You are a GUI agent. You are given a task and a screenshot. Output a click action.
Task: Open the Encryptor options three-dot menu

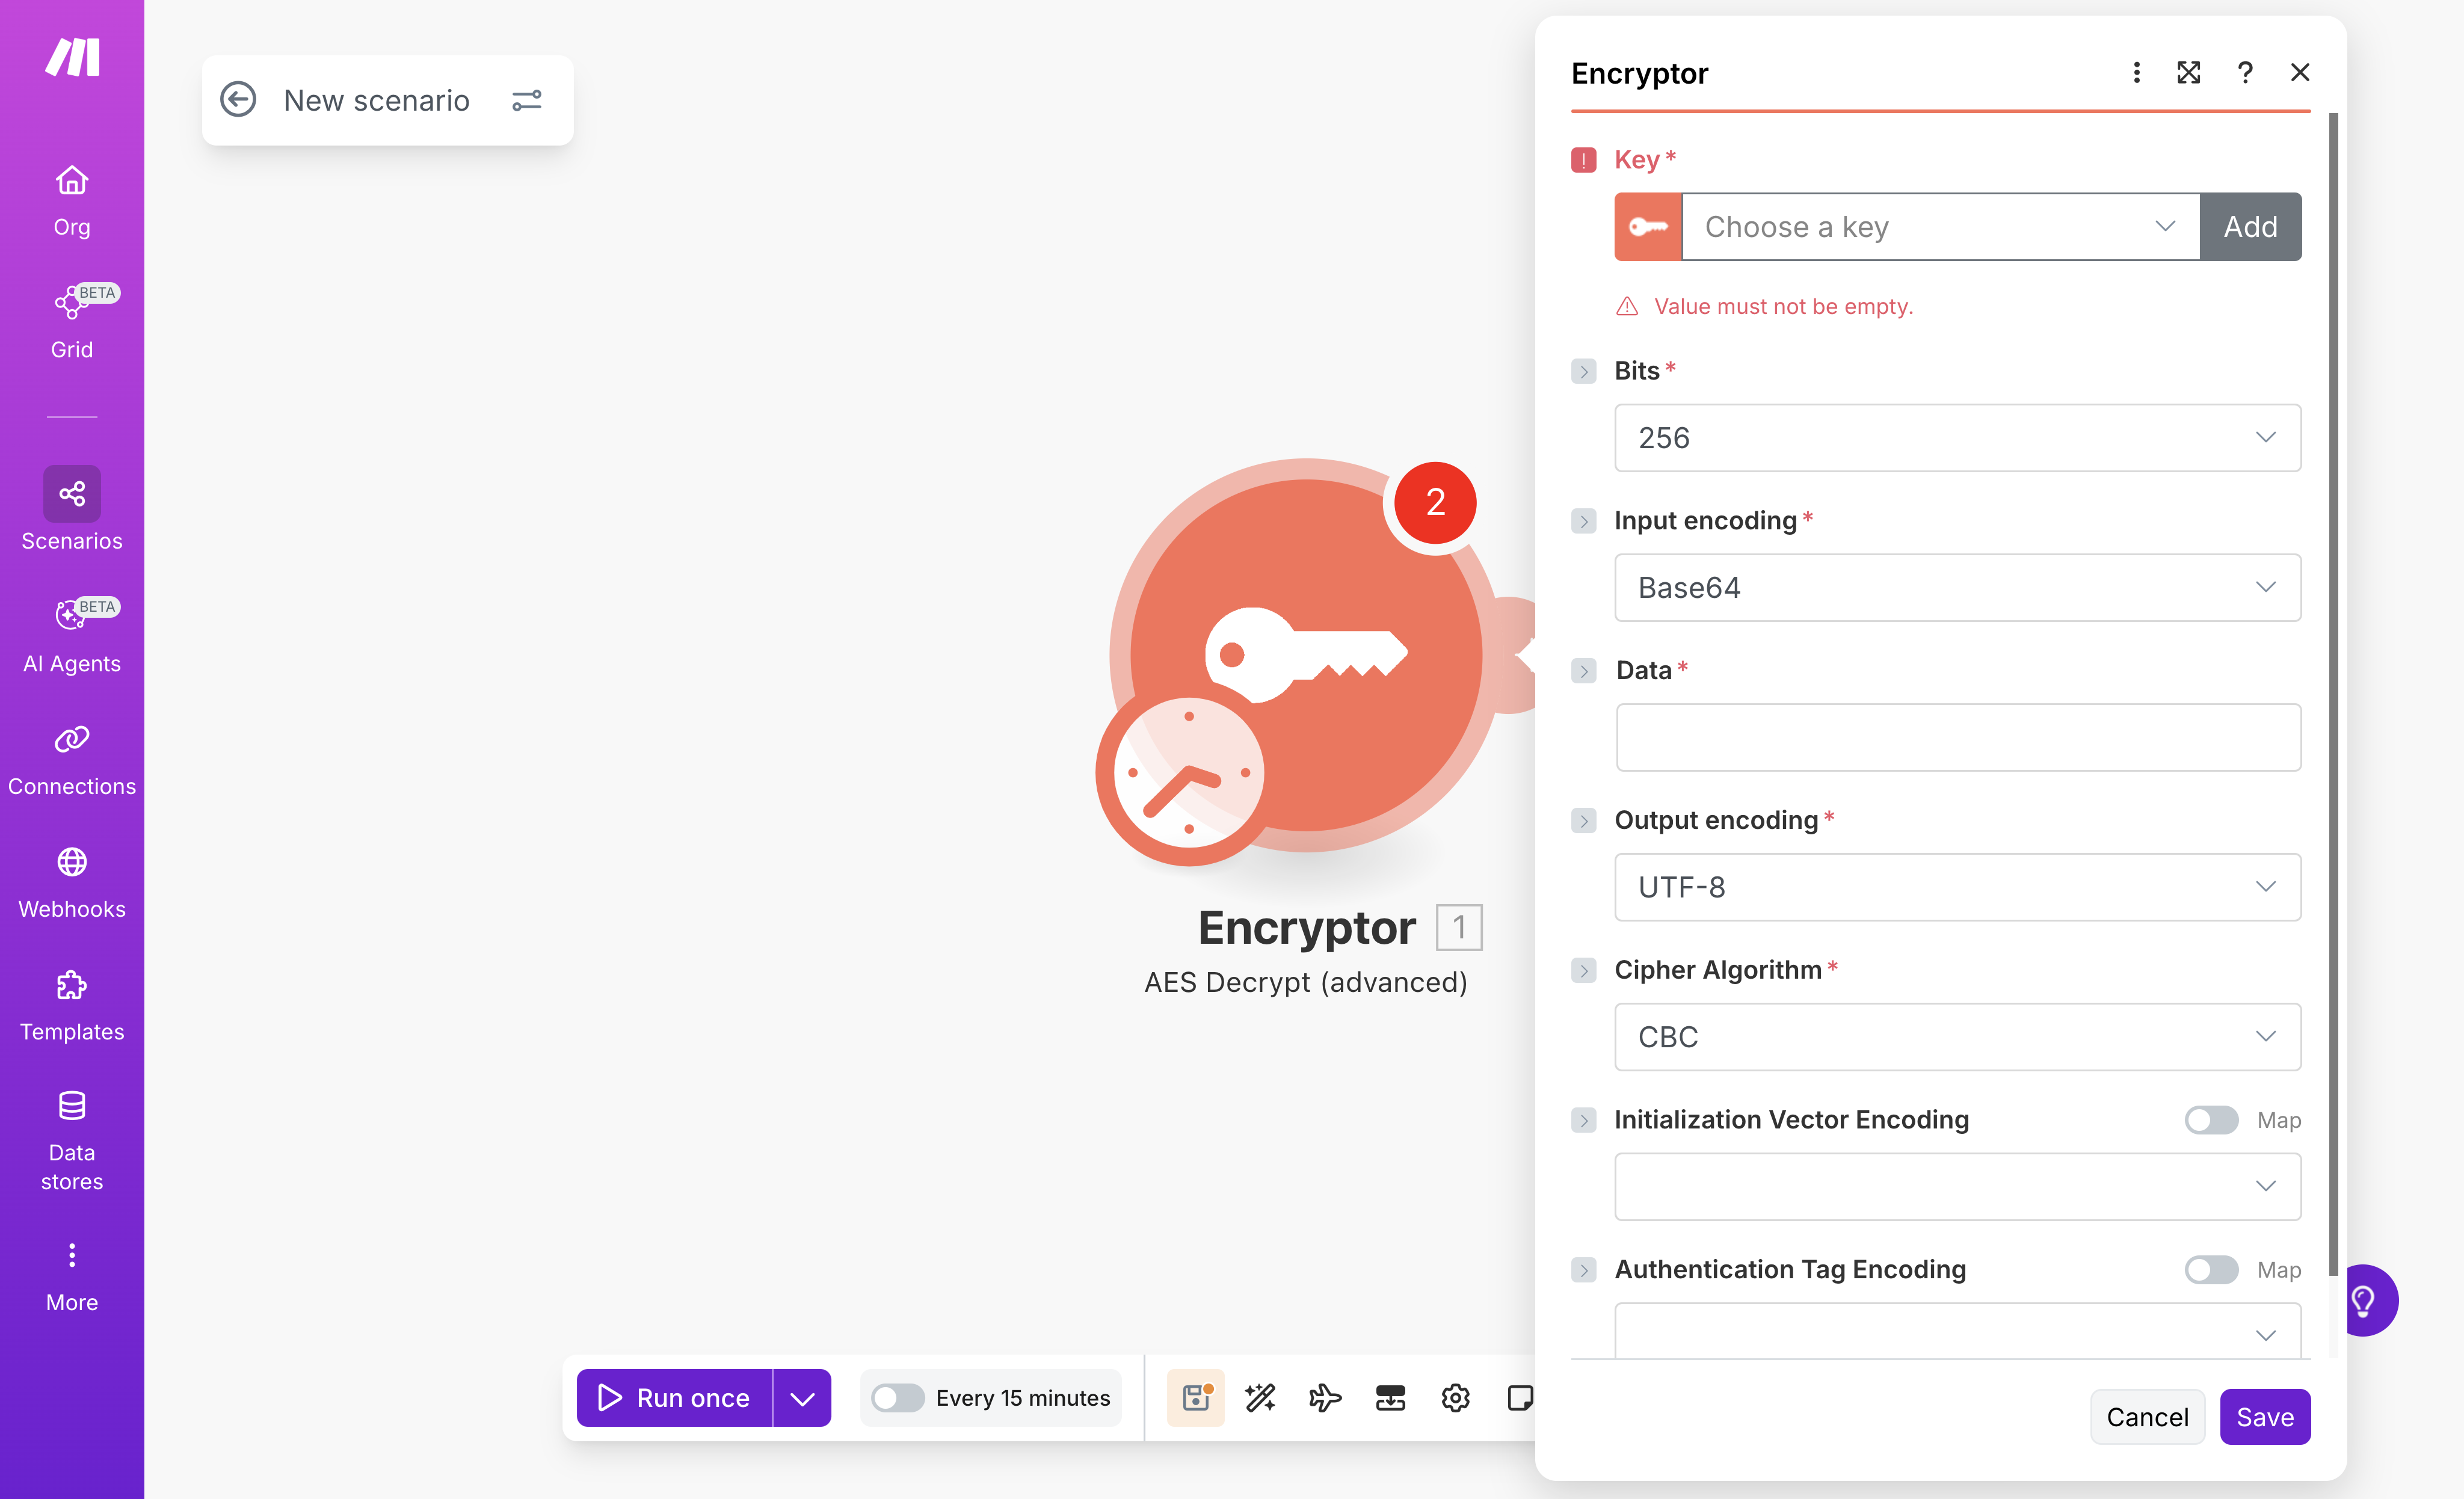point(2136,72)
